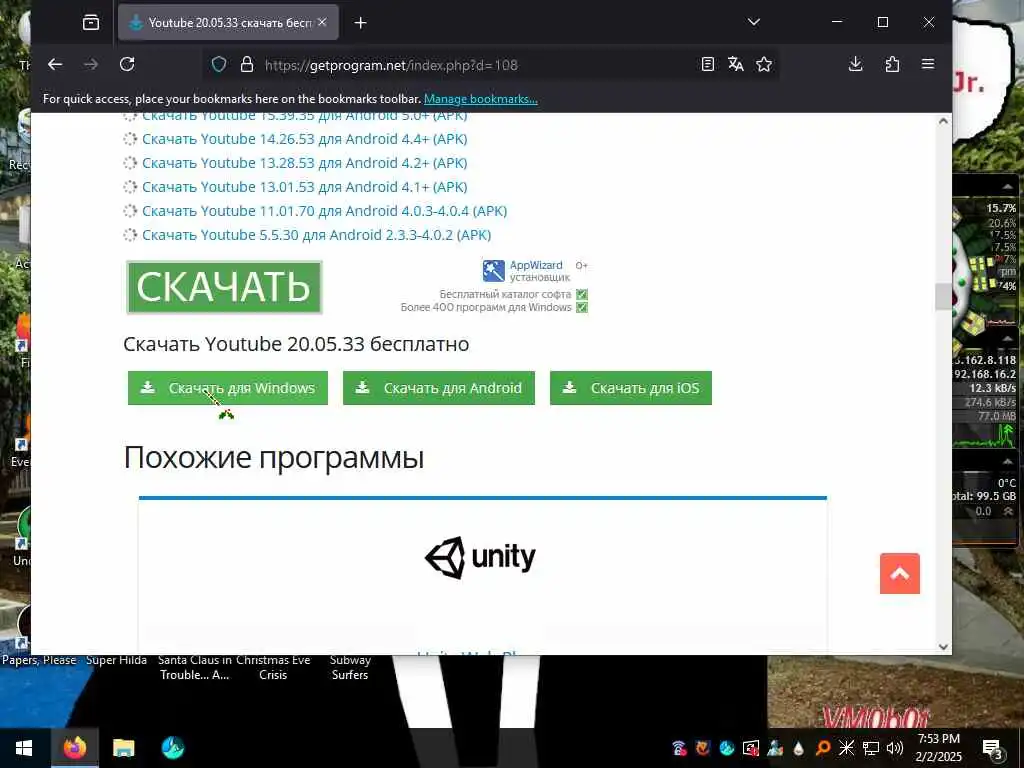Viewport: 1024px width, 768px height.
Task: Open File Explorer from taskbar
Action: pyautogui.click(x=123, y=748)
